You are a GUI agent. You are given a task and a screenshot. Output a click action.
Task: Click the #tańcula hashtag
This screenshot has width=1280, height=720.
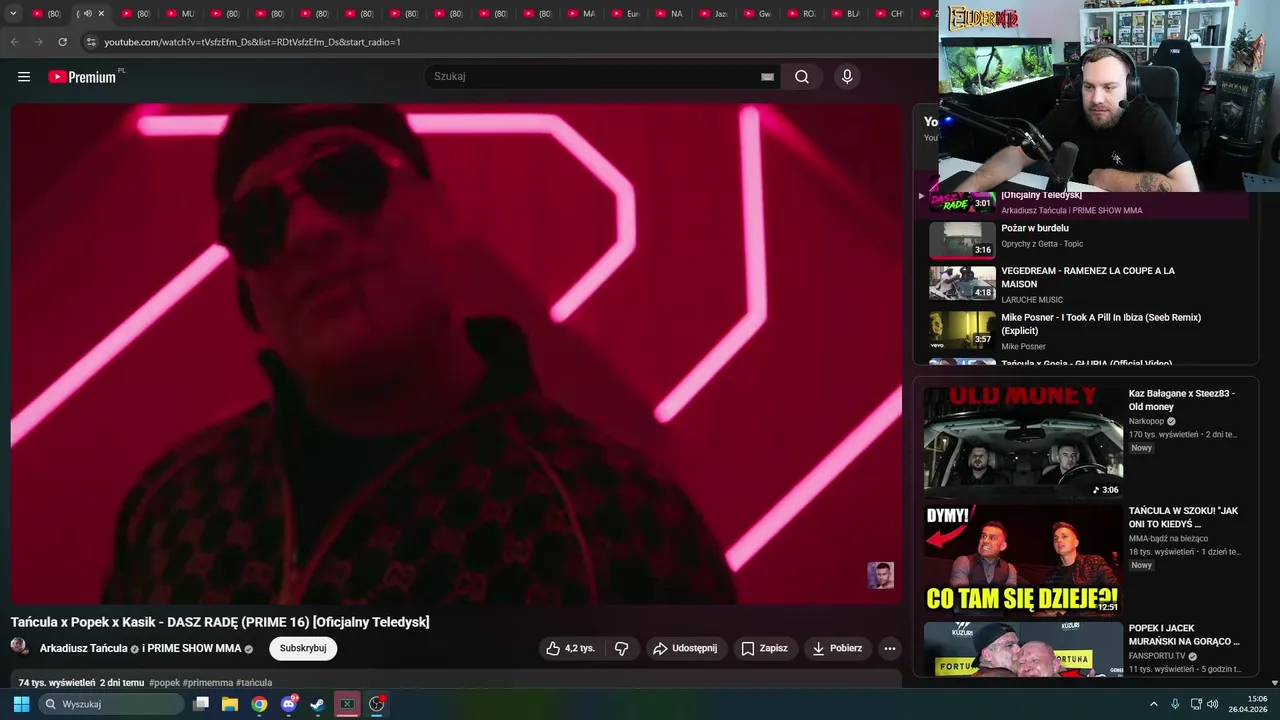tap(254, 683)
